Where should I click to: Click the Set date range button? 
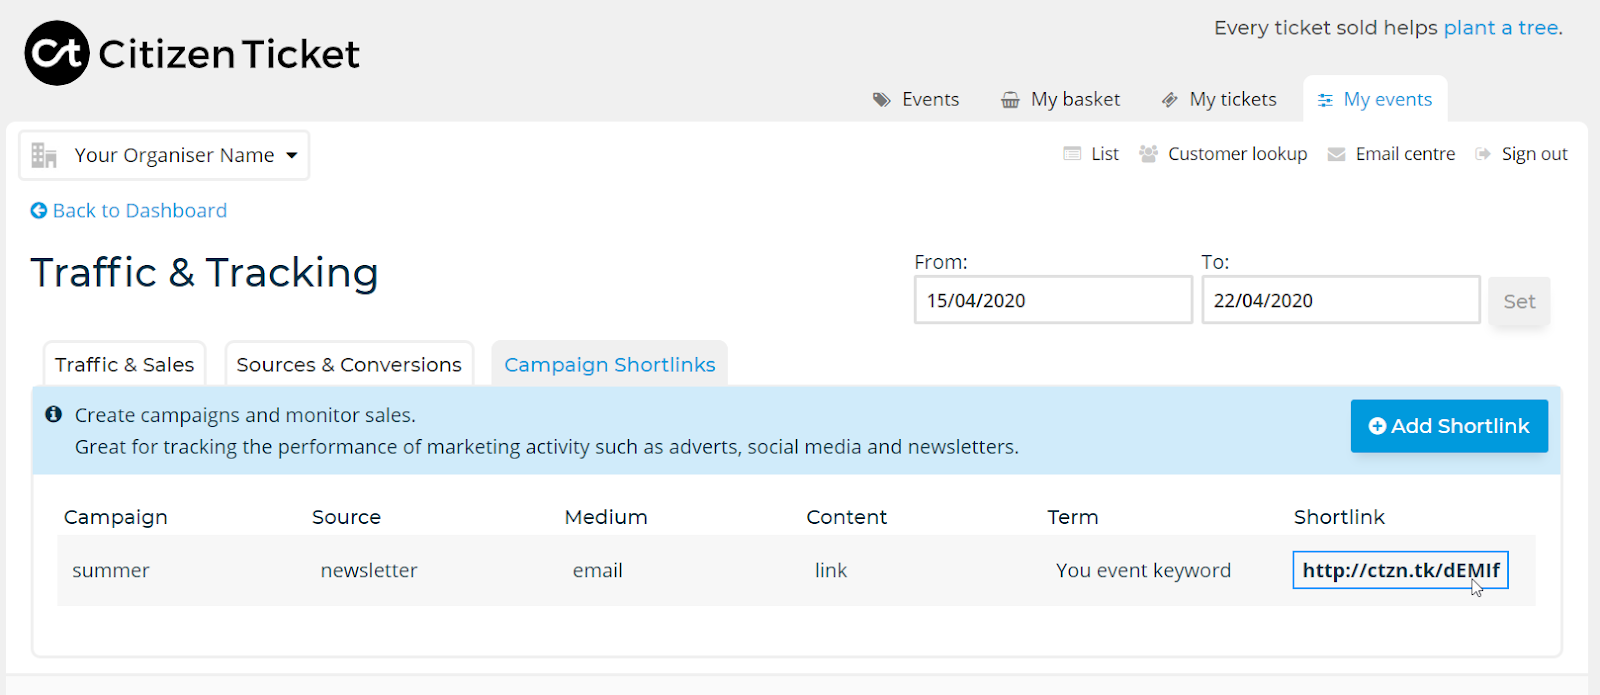click(x=1518, y=301)
